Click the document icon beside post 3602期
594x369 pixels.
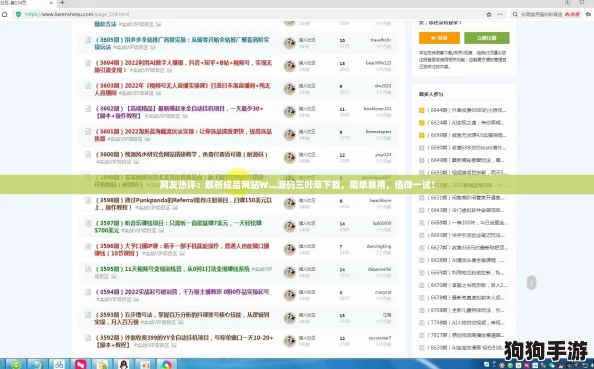[x=88, y=108]
